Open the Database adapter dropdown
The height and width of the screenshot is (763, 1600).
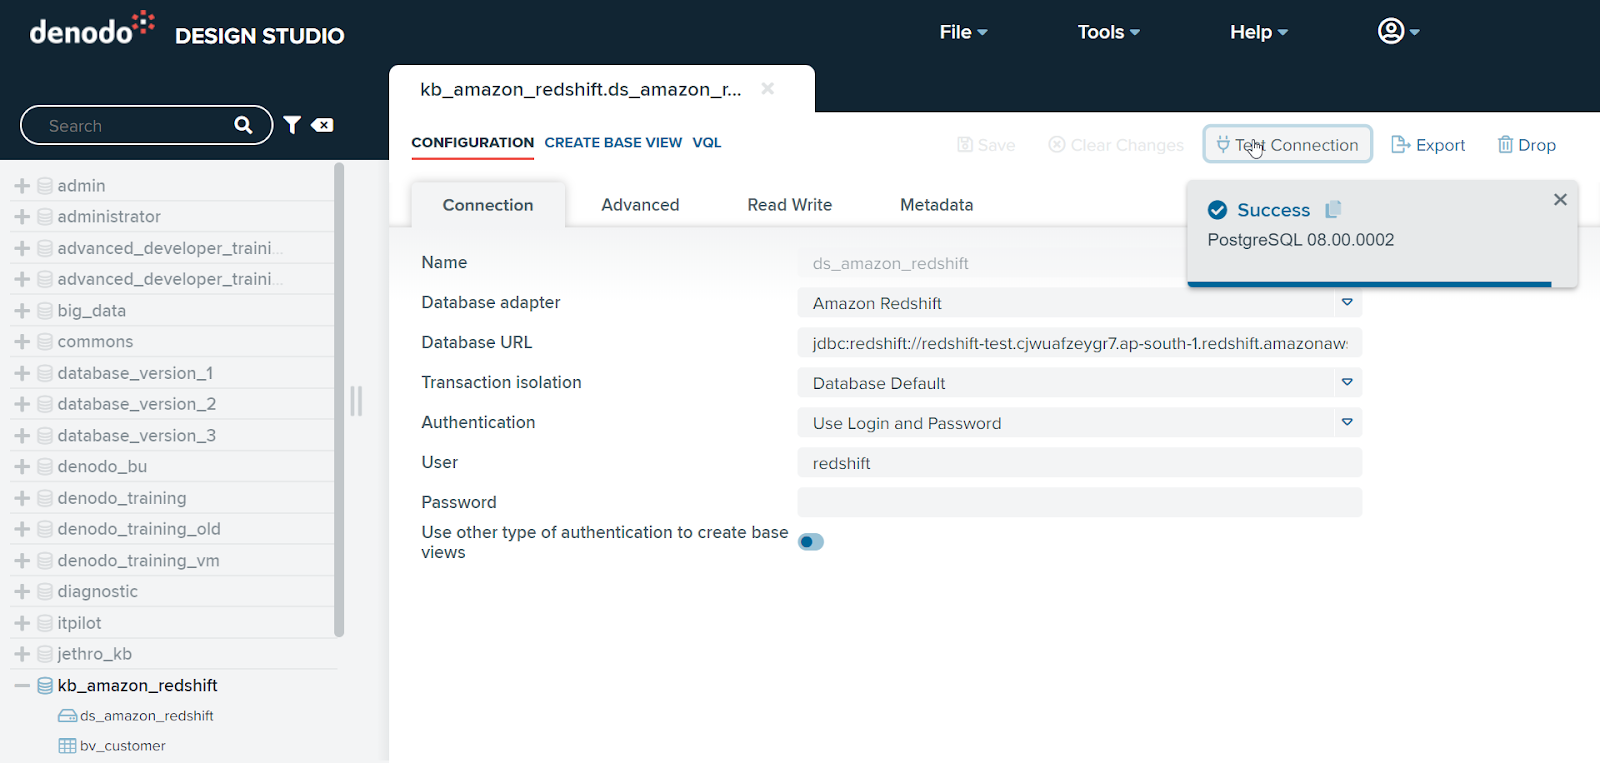click(1347, 302)
